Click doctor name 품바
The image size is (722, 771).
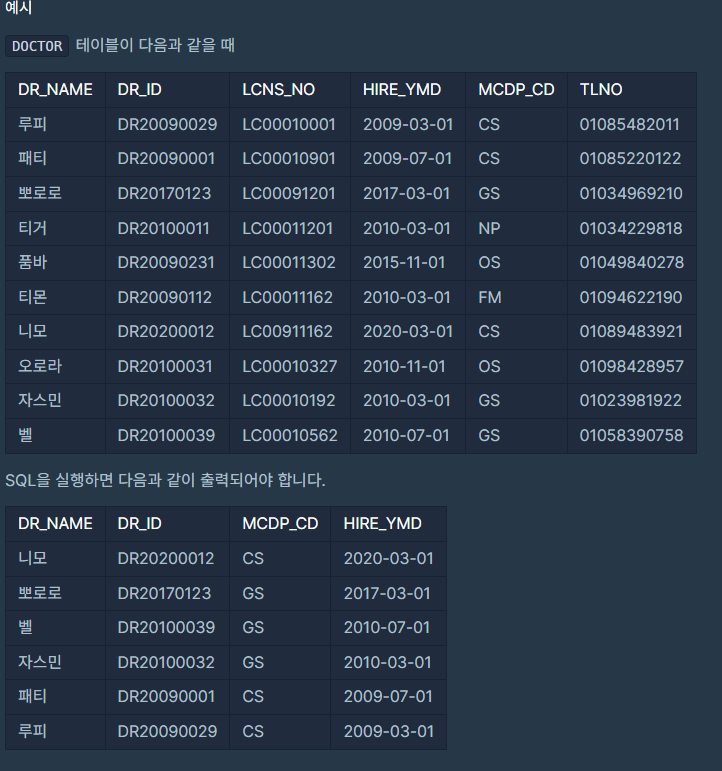(x=32, y=262)
